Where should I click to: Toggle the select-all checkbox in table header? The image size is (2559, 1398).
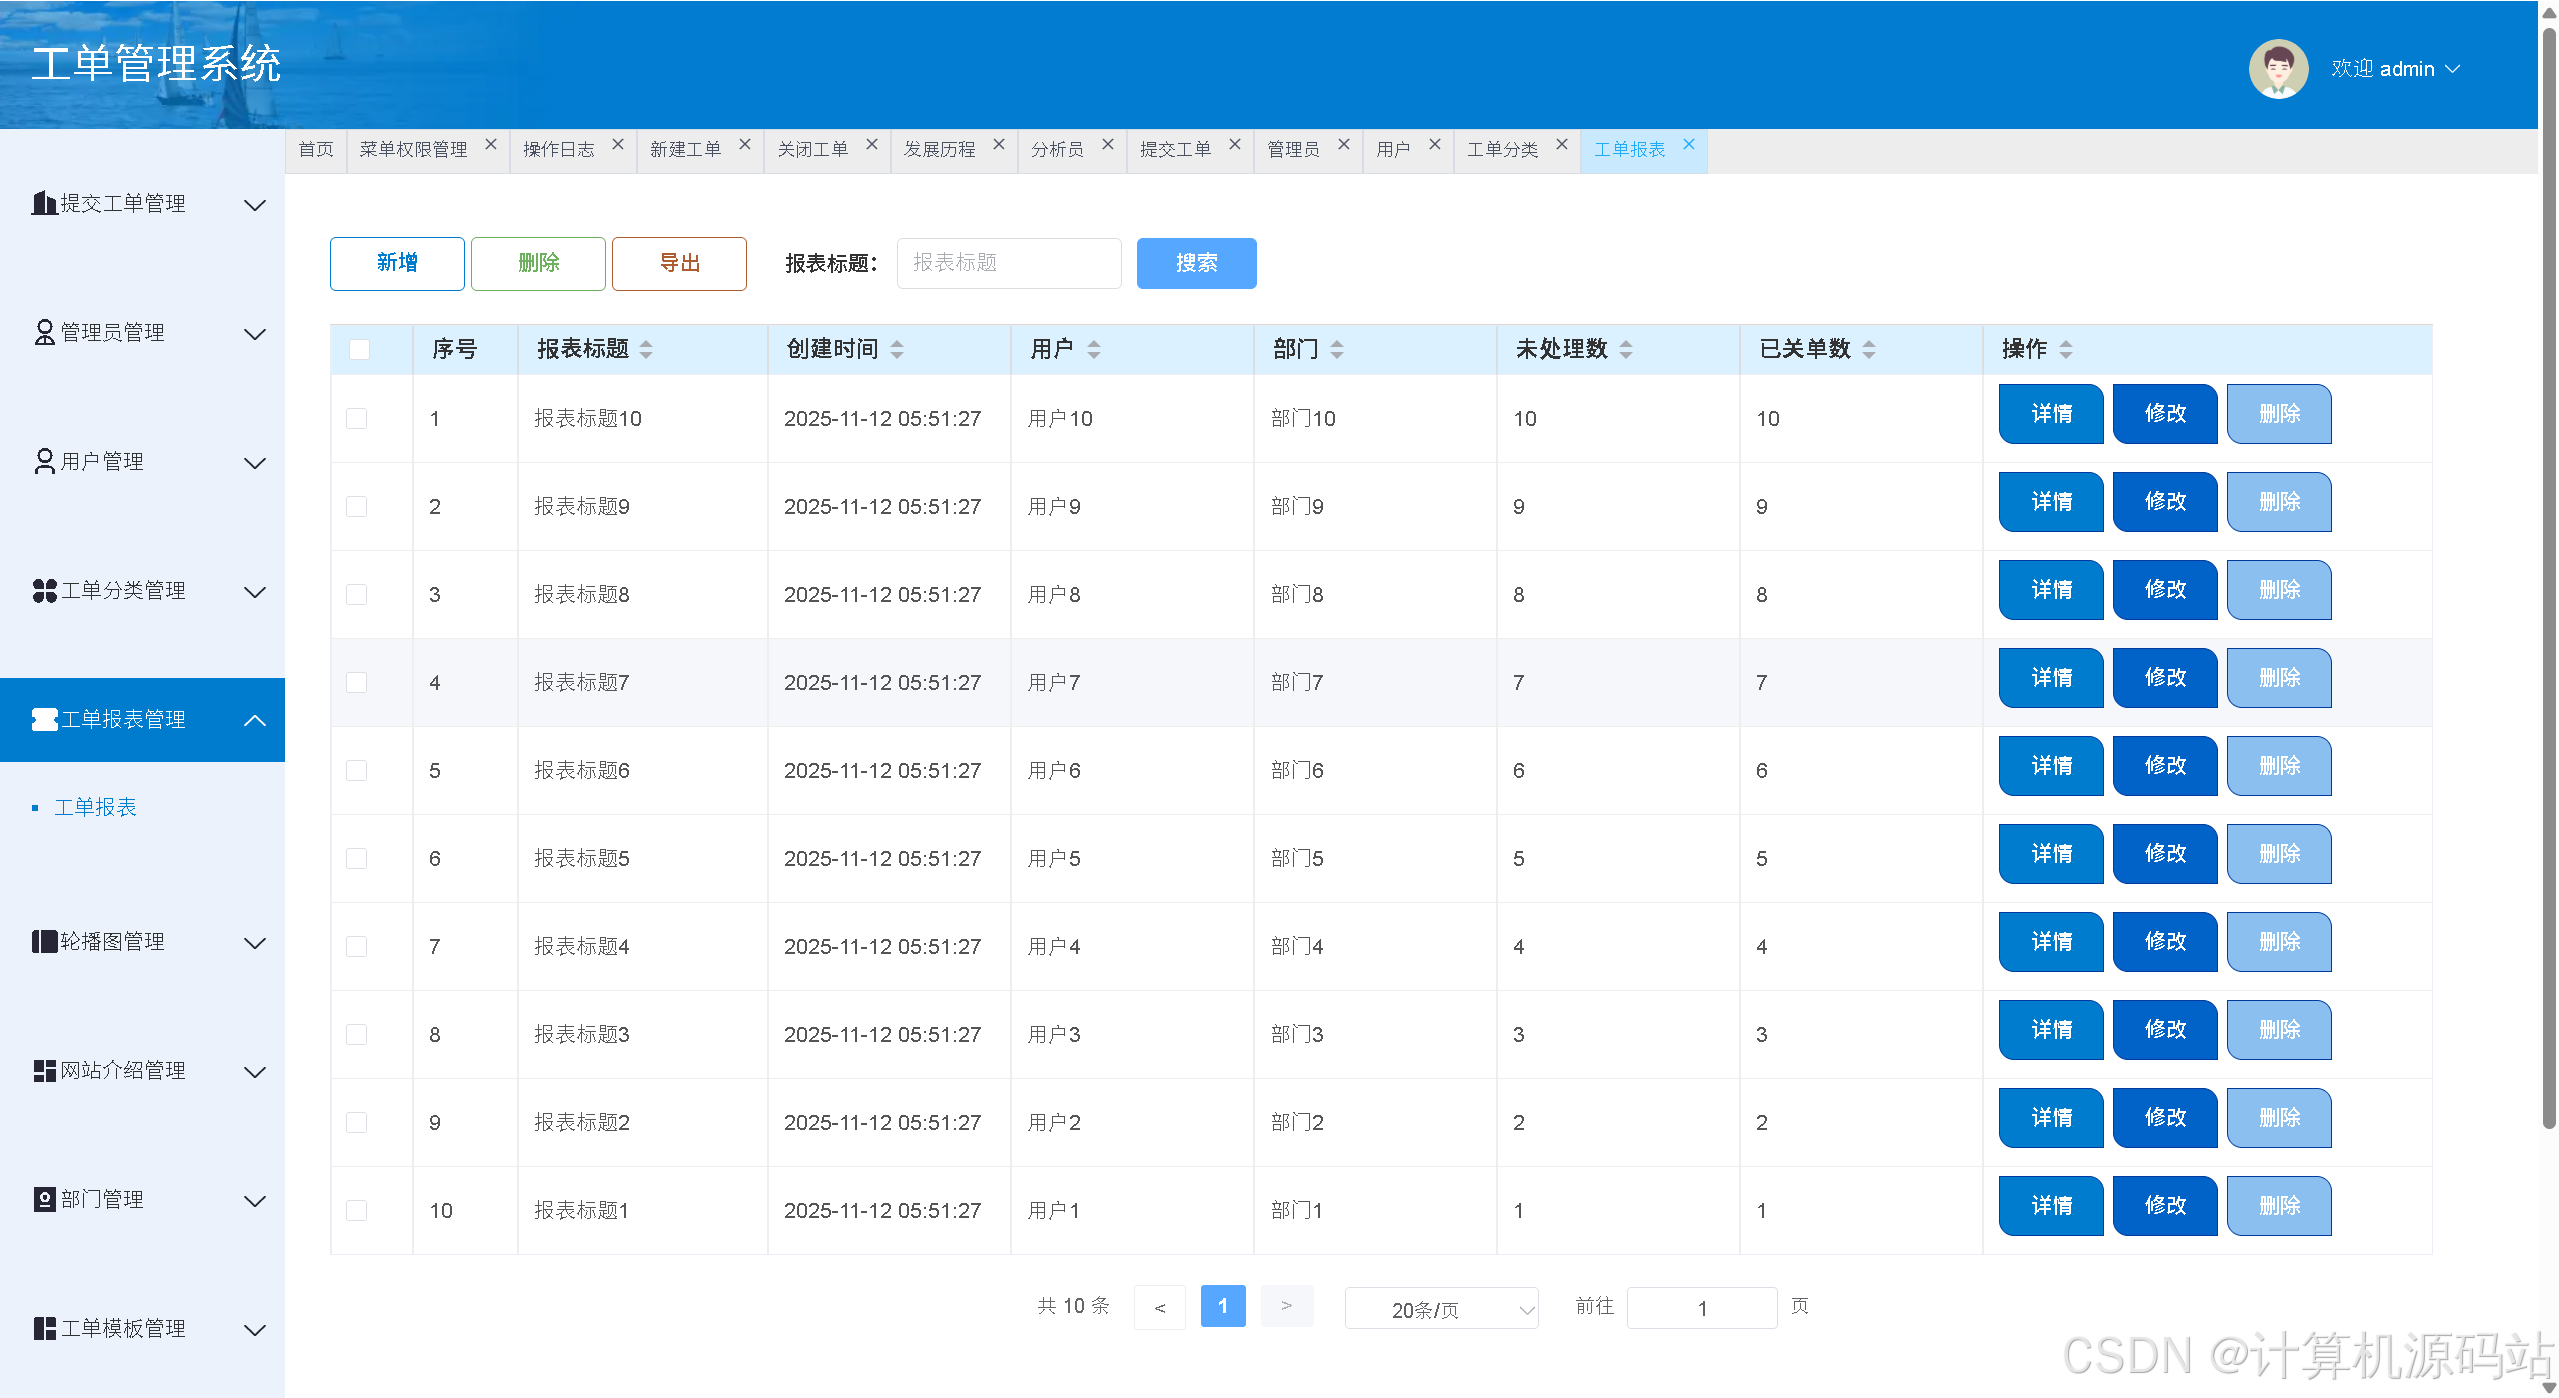click(359, 349)
